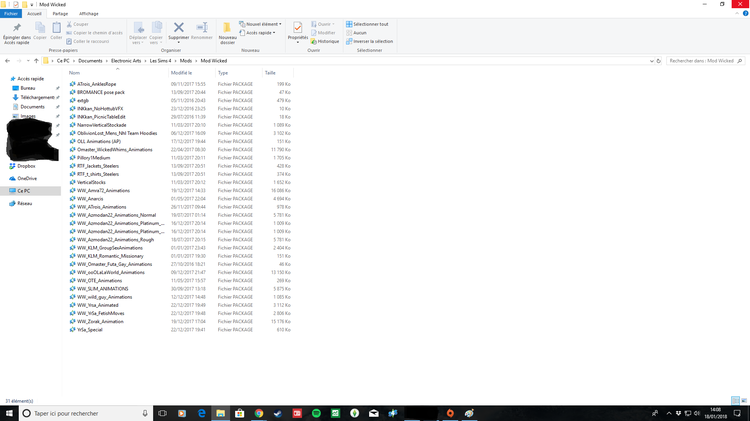750x421 pixels.
Task: Click the Épingler dans Accès rapide icon
Action: [x=17, y=28]
